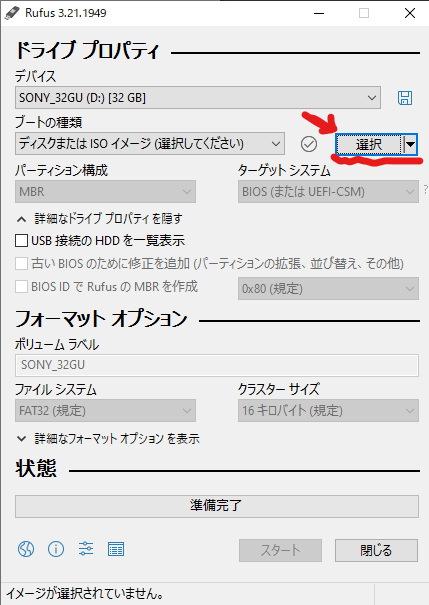
Task: Open split arrow beside 選択 button
Action: [x=410, y=144]
